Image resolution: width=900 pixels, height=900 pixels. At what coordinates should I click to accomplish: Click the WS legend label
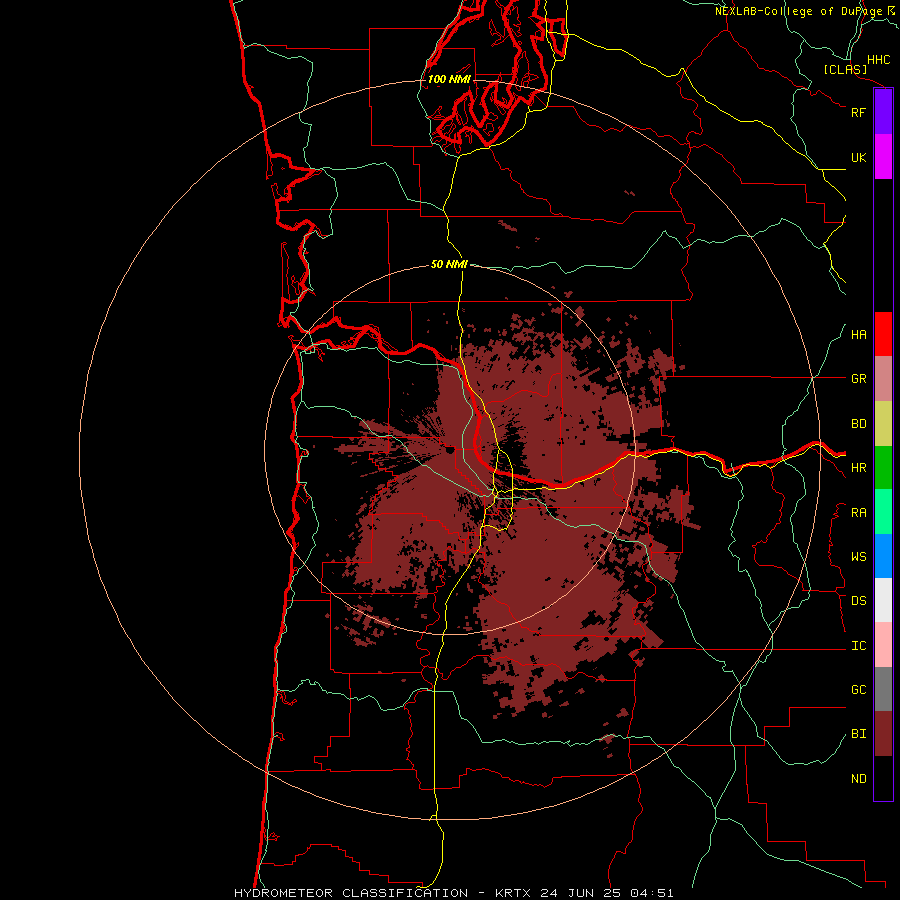(858, 557)
